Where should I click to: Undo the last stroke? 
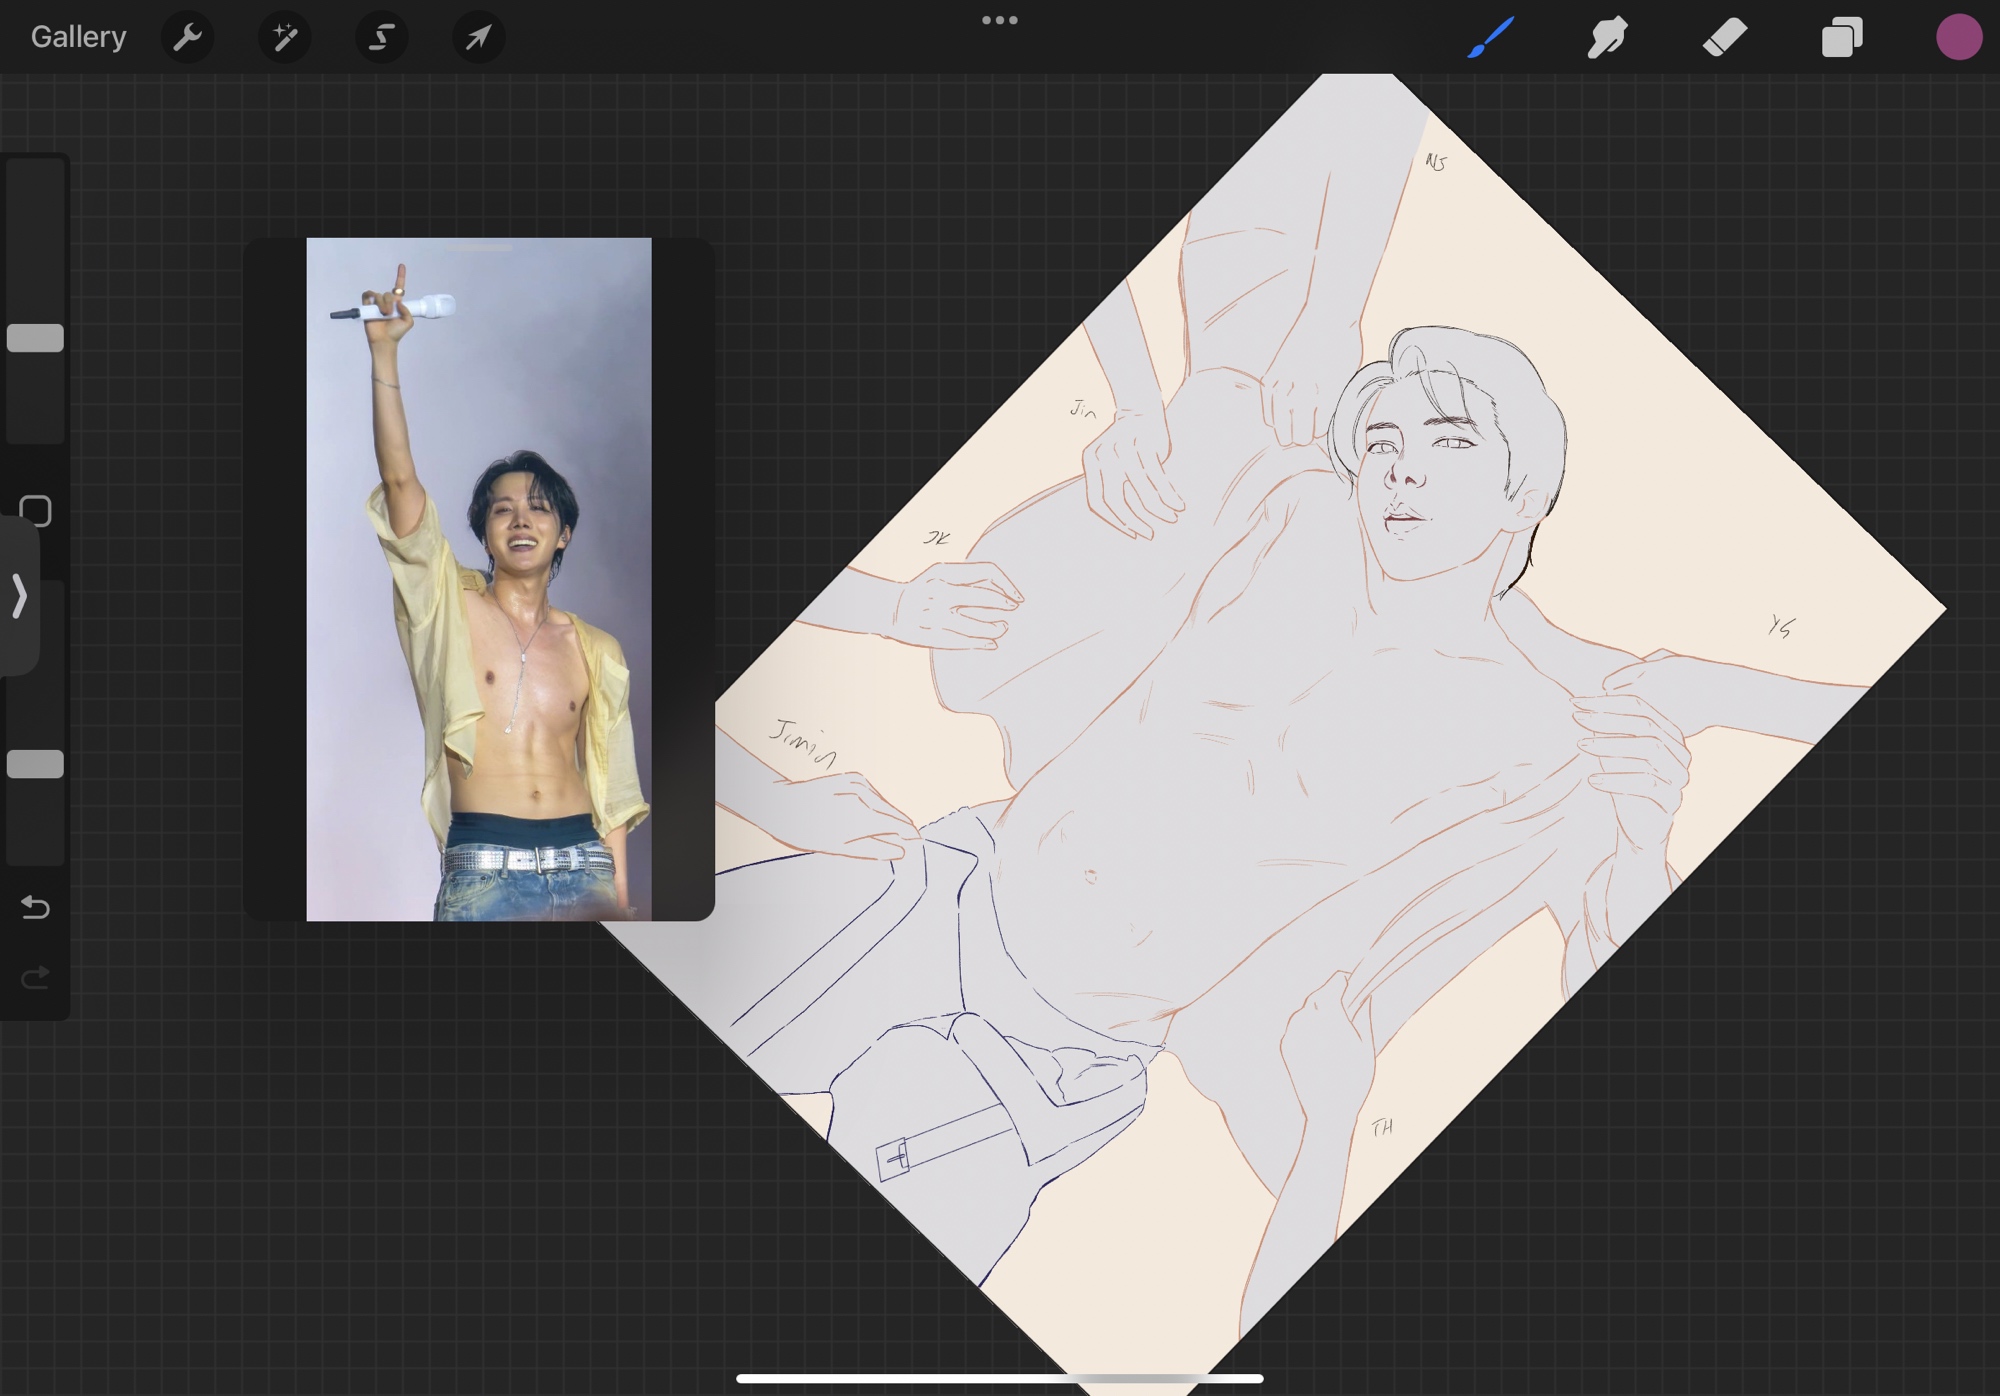[x=35, y=907]
